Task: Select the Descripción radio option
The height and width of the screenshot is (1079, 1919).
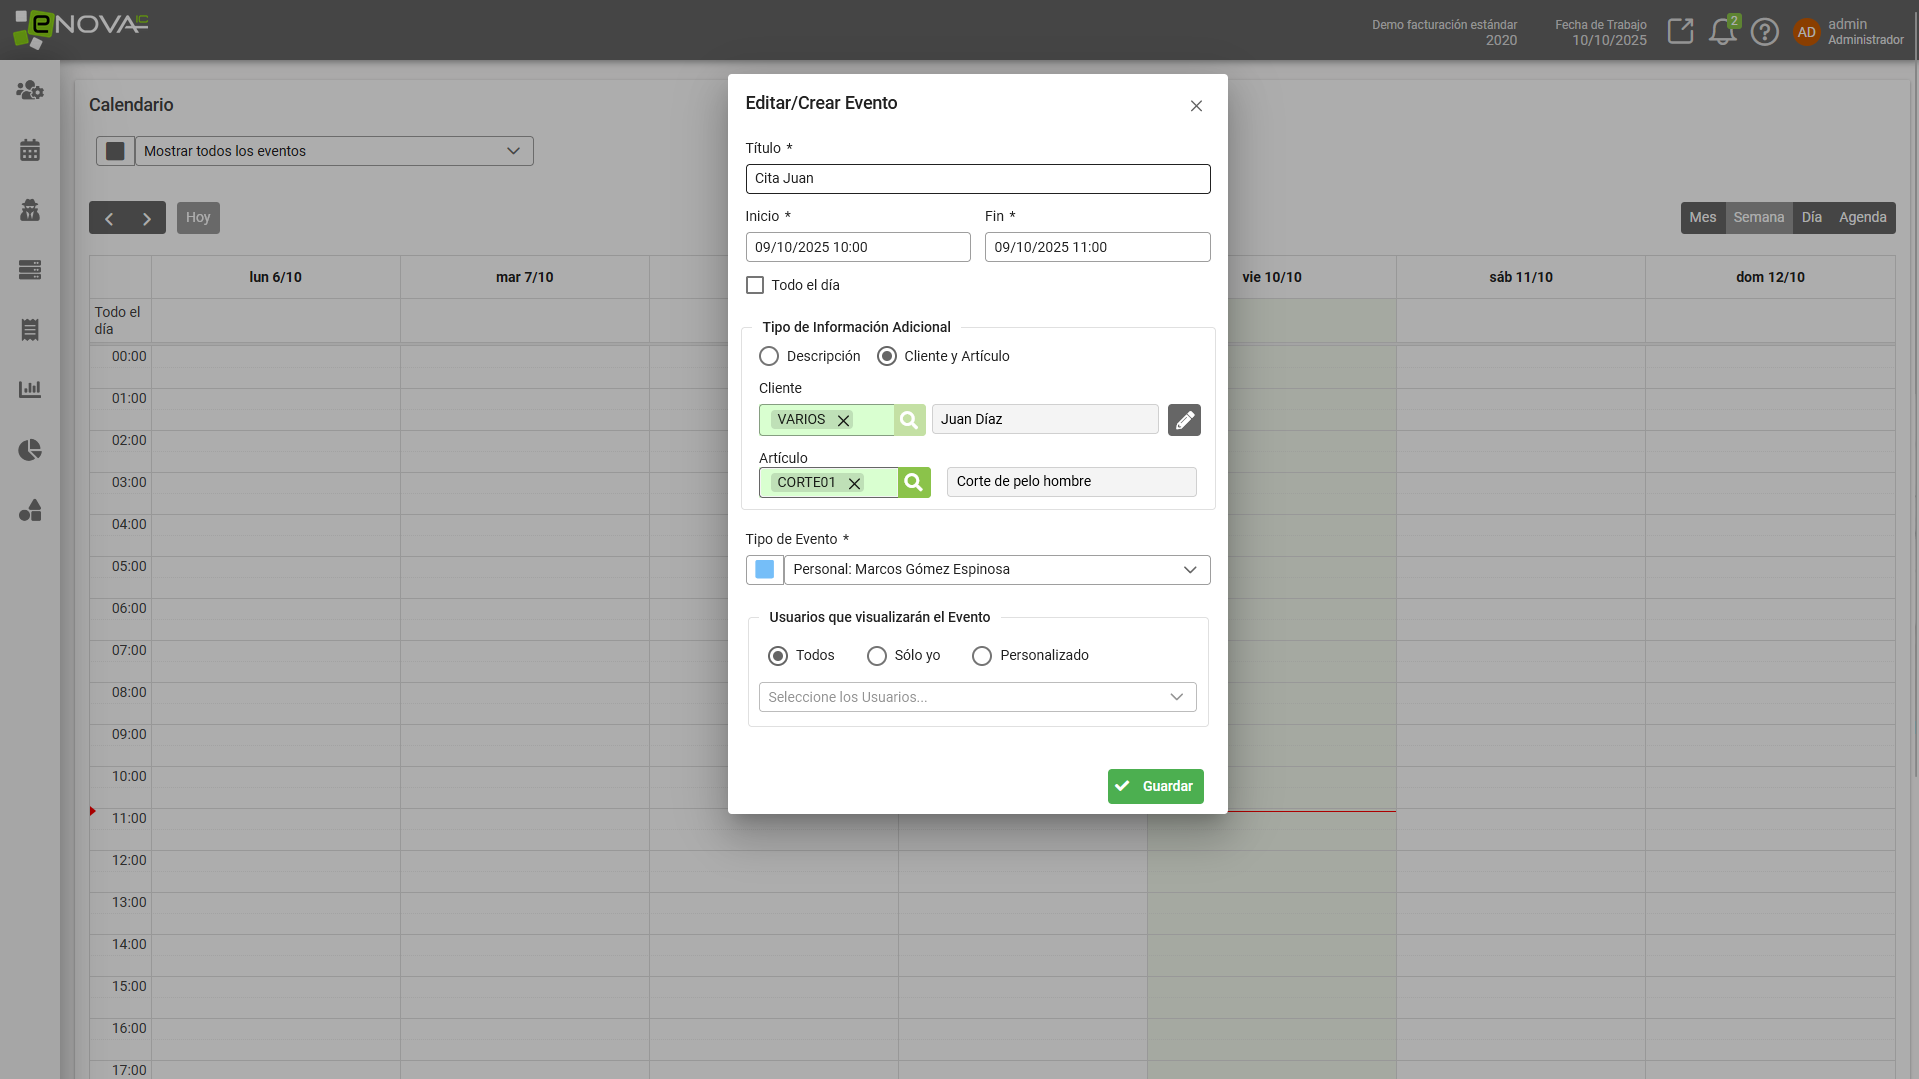Action: tap(769, 357)
